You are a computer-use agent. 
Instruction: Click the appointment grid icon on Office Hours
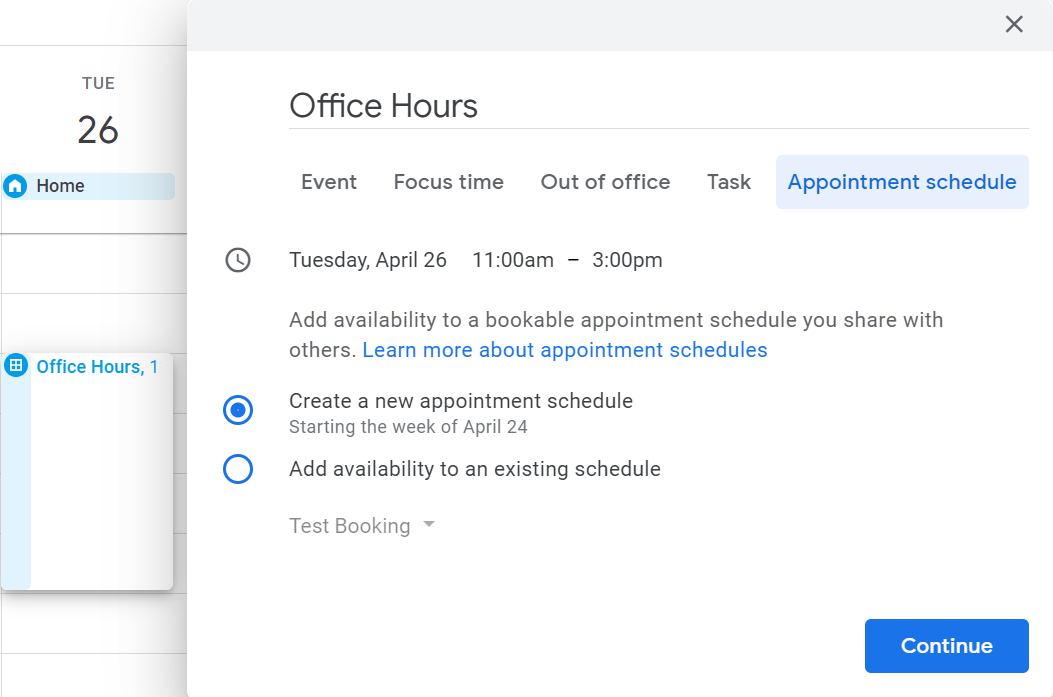pyautogui.click(x=16, y=366)
